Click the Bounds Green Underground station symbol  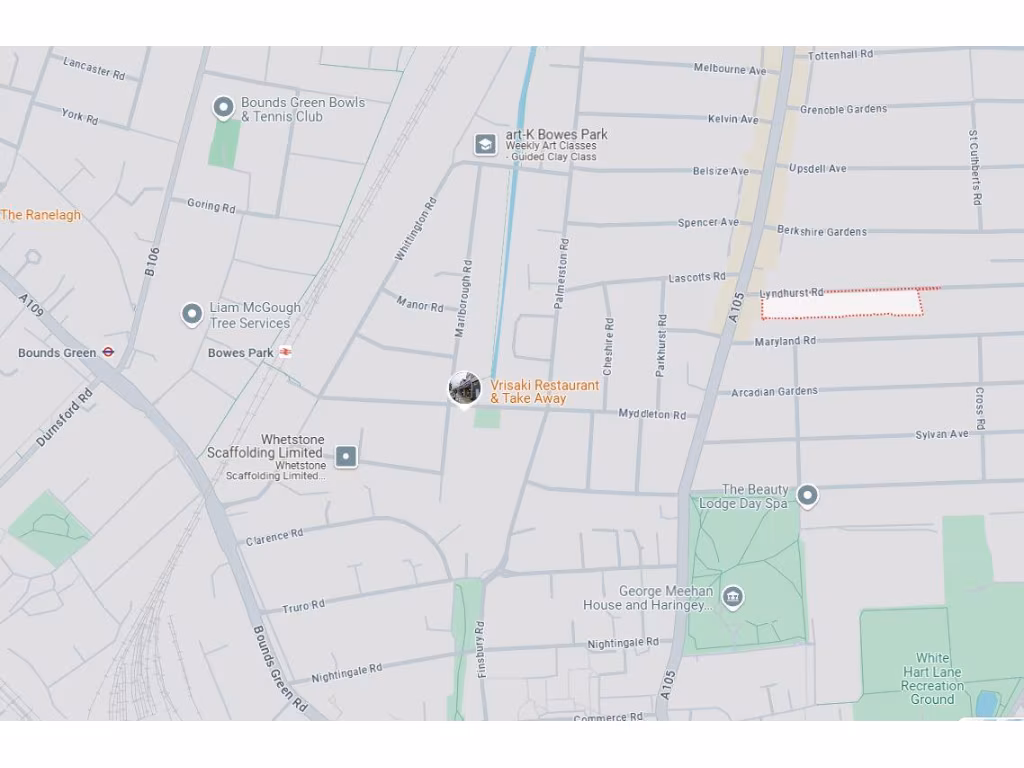(108, 352)
